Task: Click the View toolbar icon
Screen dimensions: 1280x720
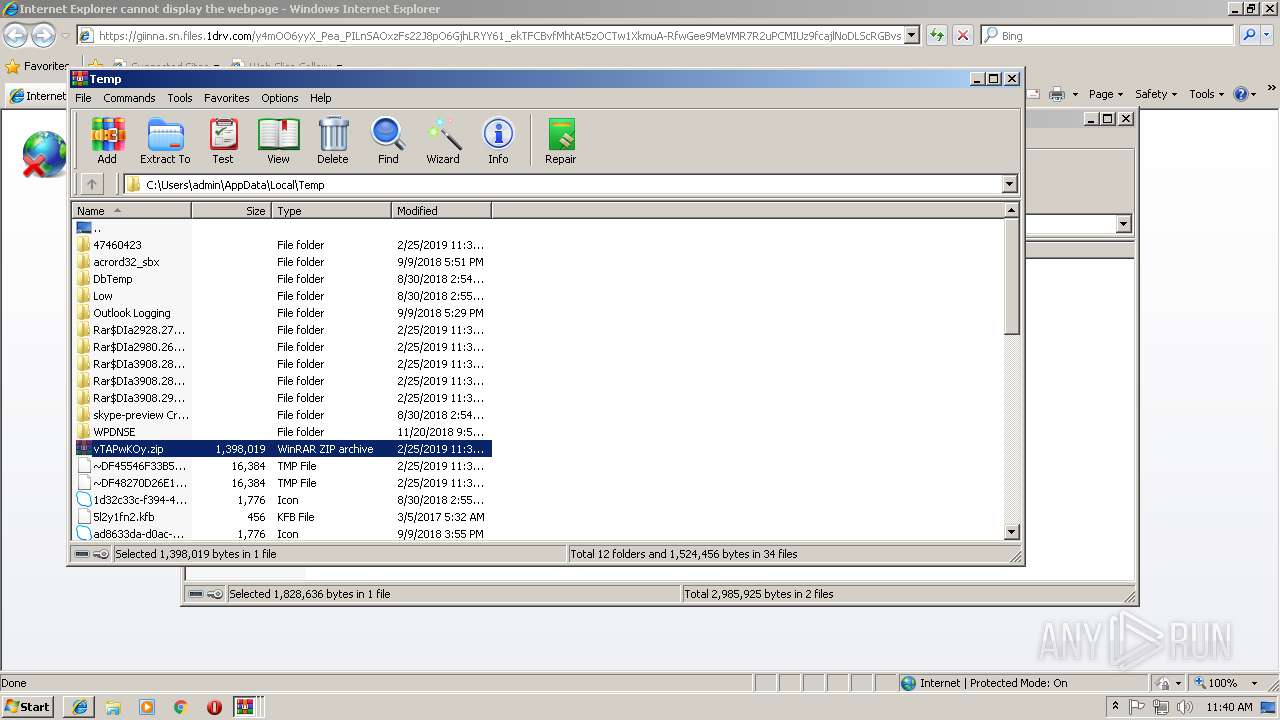Action: pos(278,141)
